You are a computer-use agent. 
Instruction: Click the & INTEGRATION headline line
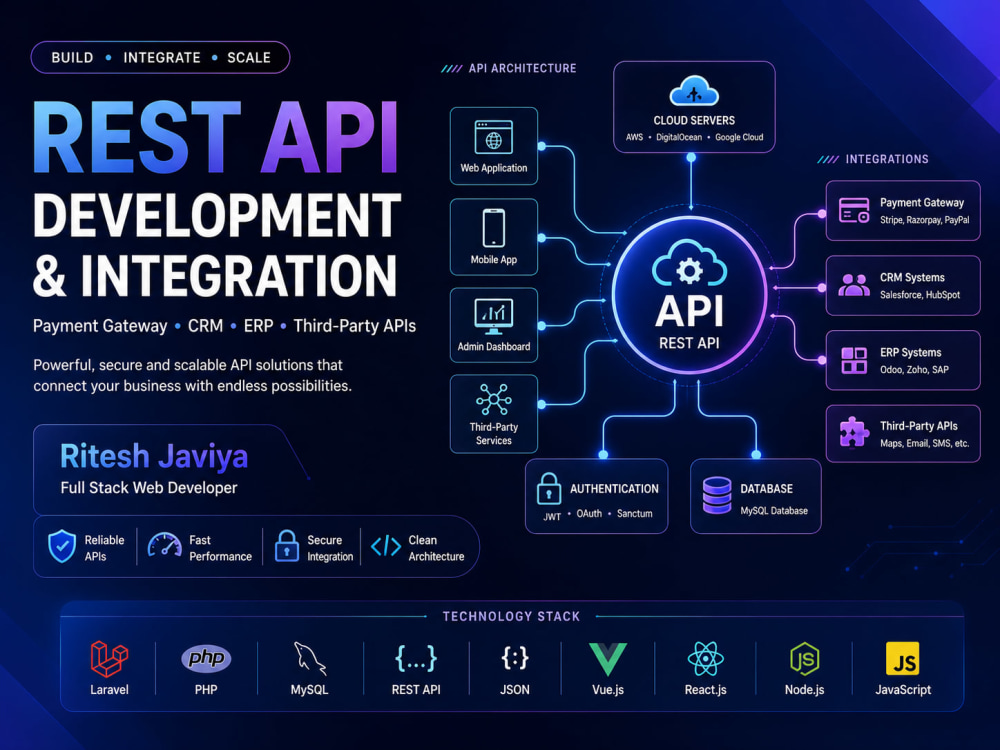click(x=216, y=276)
